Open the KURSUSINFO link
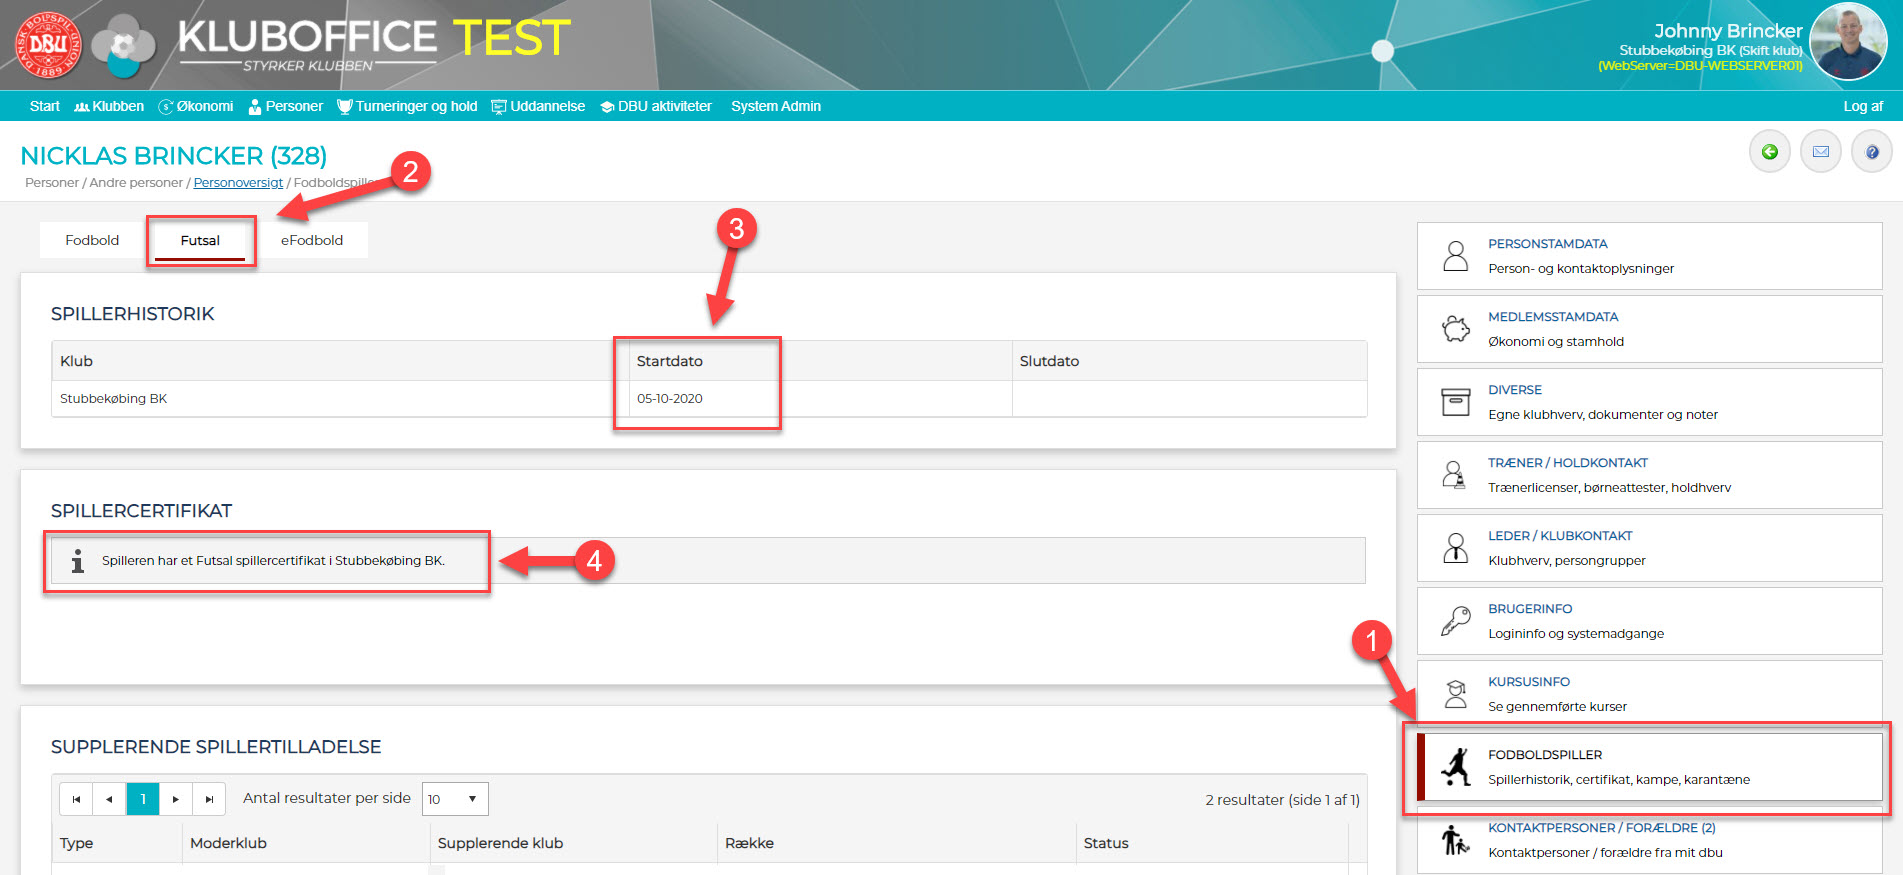 [1529, 682]
